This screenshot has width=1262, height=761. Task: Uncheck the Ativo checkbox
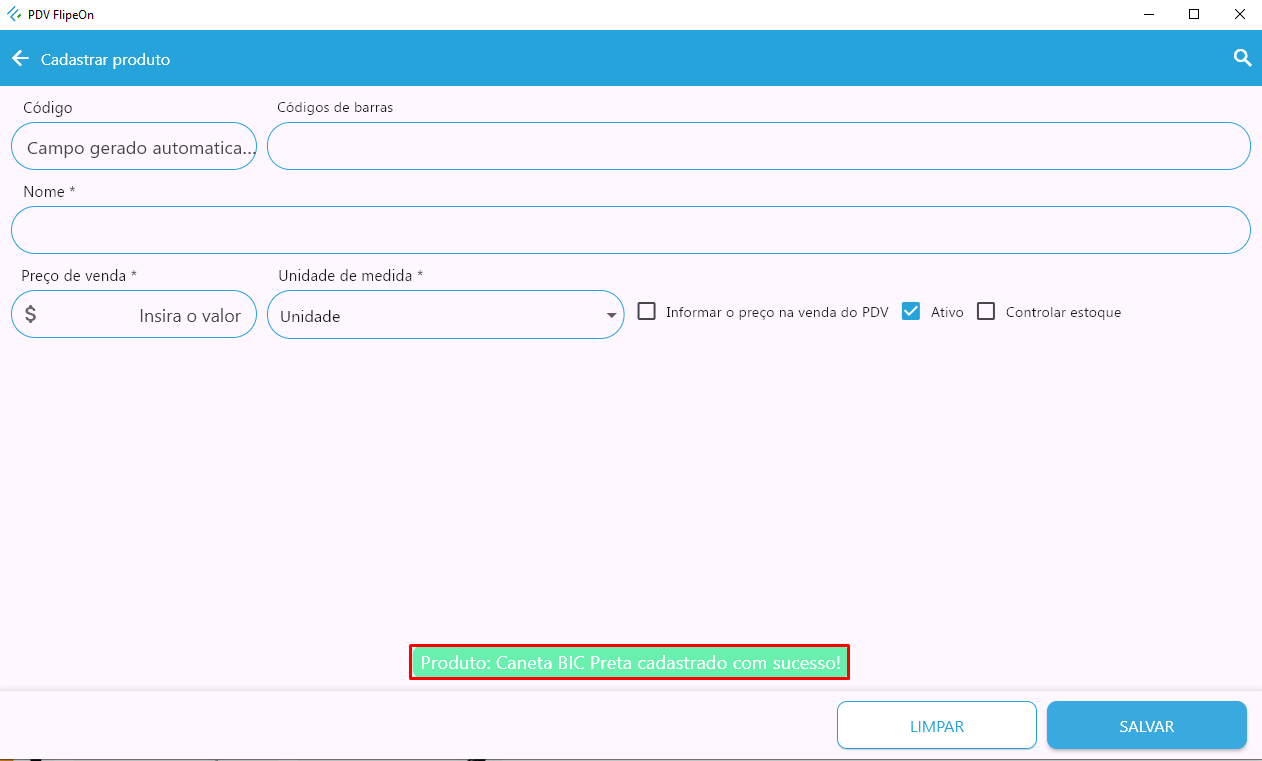(910, 312)
